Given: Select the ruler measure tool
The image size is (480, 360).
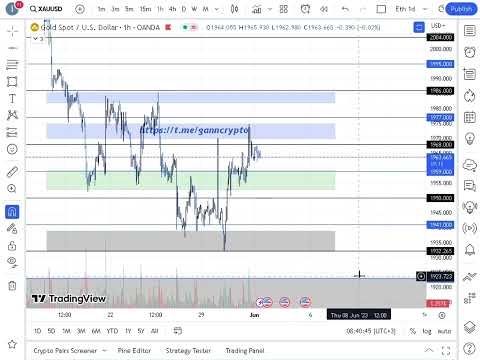Looking at the screenshot, I should tap(12, 172).
